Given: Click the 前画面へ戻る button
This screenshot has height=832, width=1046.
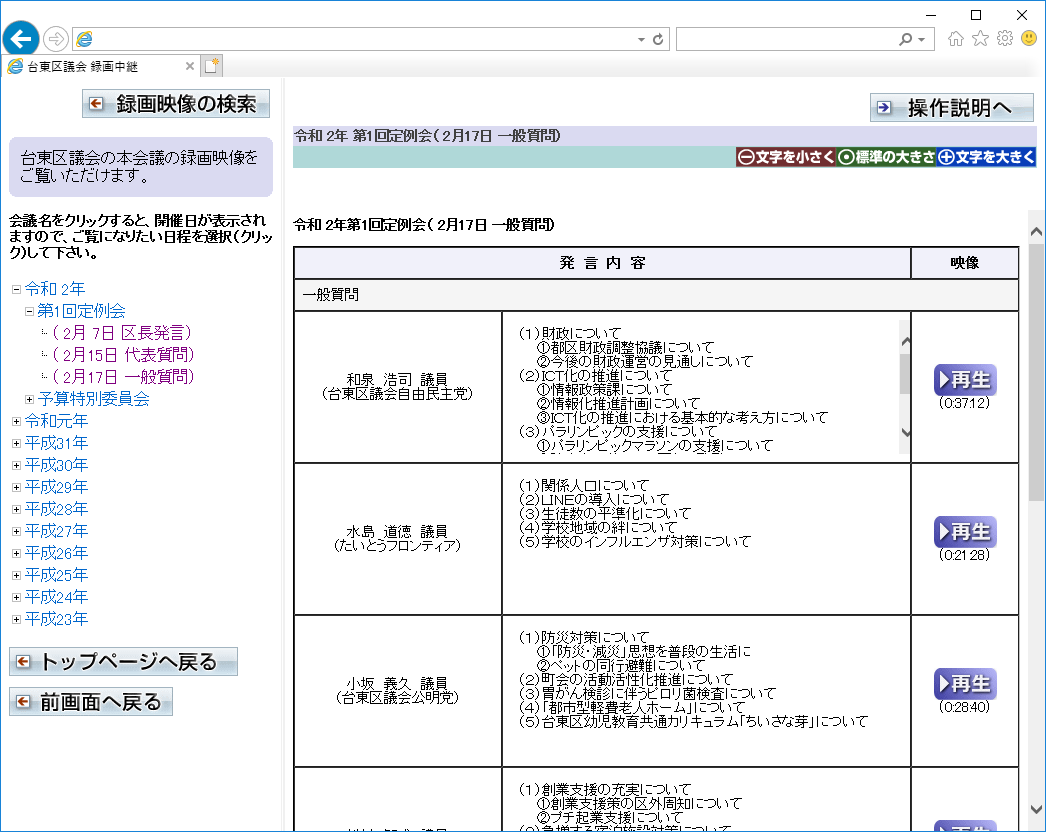Looking at the screenshot, I should (91, 701).
